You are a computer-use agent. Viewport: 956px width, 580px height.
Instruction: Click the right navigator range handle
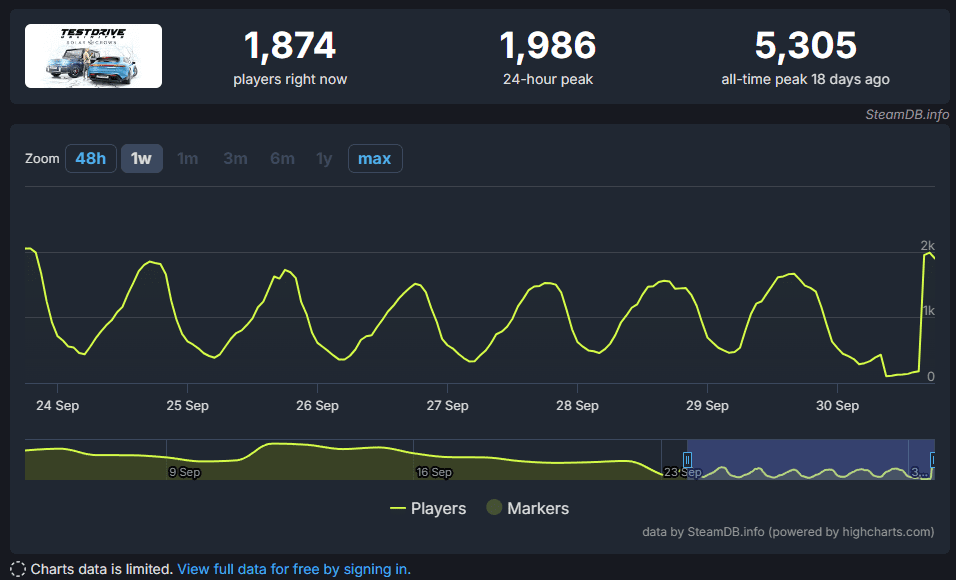click(933, 459)
